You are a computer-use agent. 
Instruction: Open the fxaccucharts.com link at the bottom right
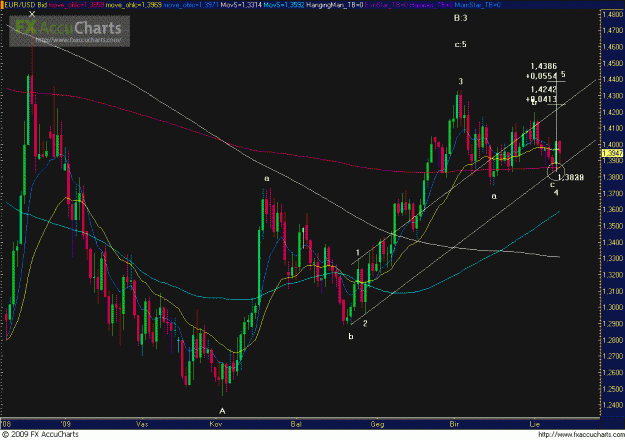click(580, 434)
